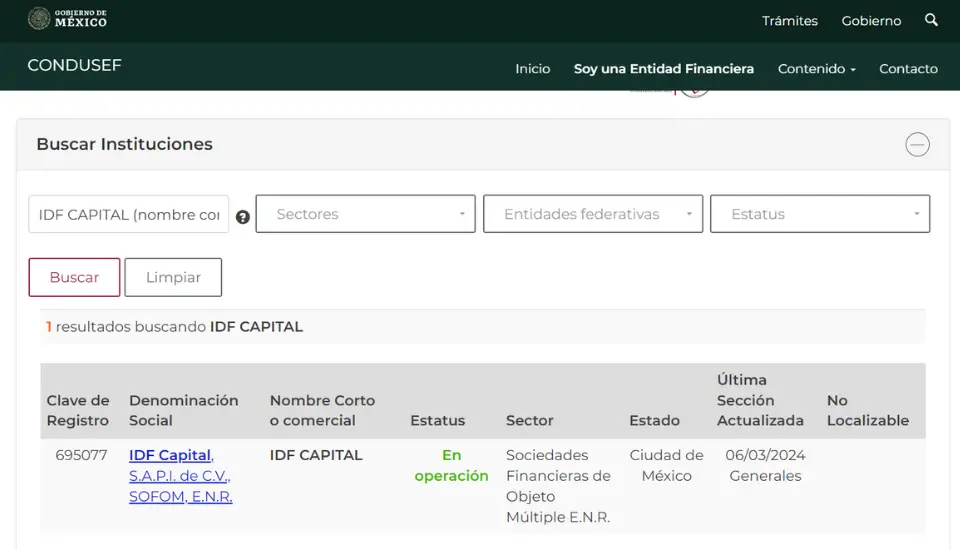This screenshot has width=960, height=550.
Task: Expand the Contenido menu
Action: (816, 69)
